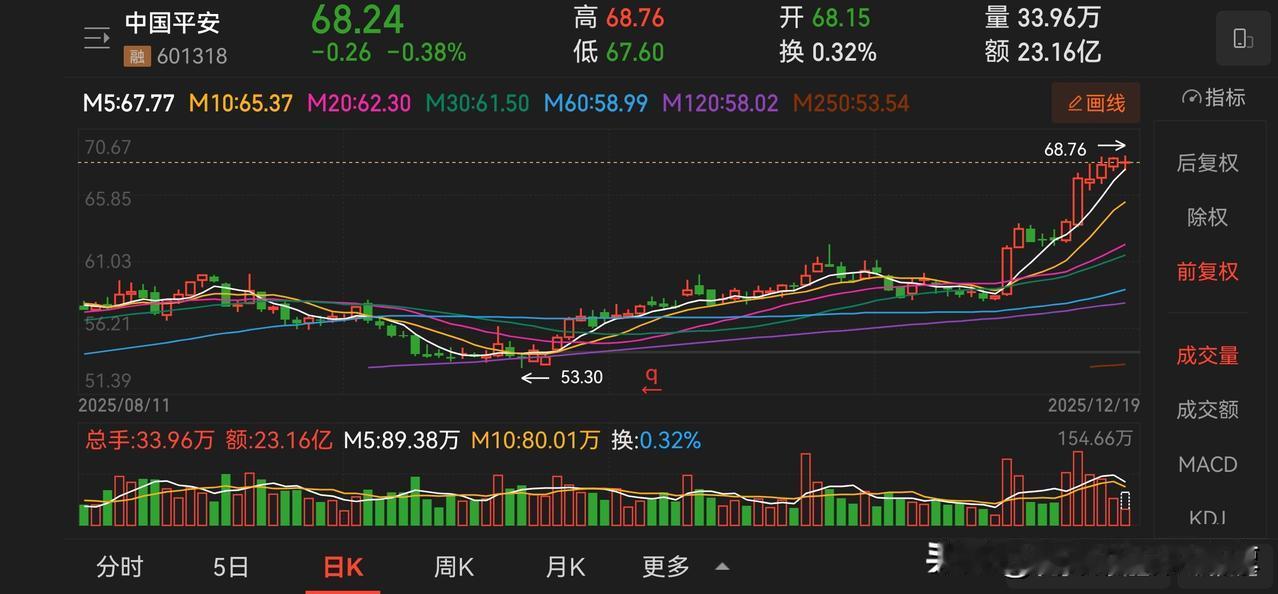Switch sub-chart to 成交量
The image size is (1278, 594).
1207,355
